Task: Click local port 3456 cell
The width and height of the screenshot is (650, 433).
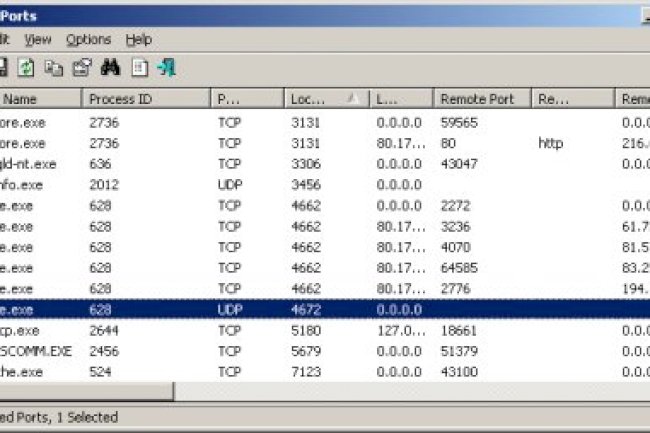Action: [306, 185]
